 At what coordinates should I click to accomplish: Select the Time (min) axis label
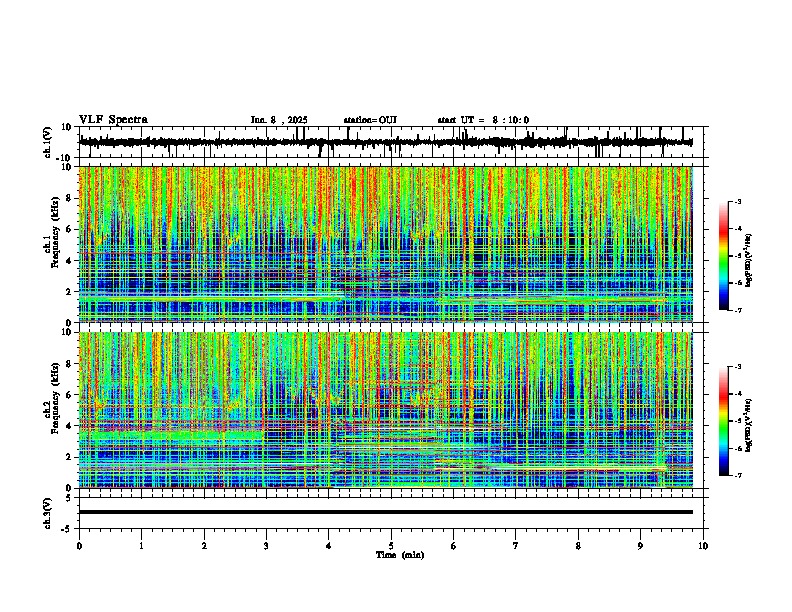tap(400, 555)
